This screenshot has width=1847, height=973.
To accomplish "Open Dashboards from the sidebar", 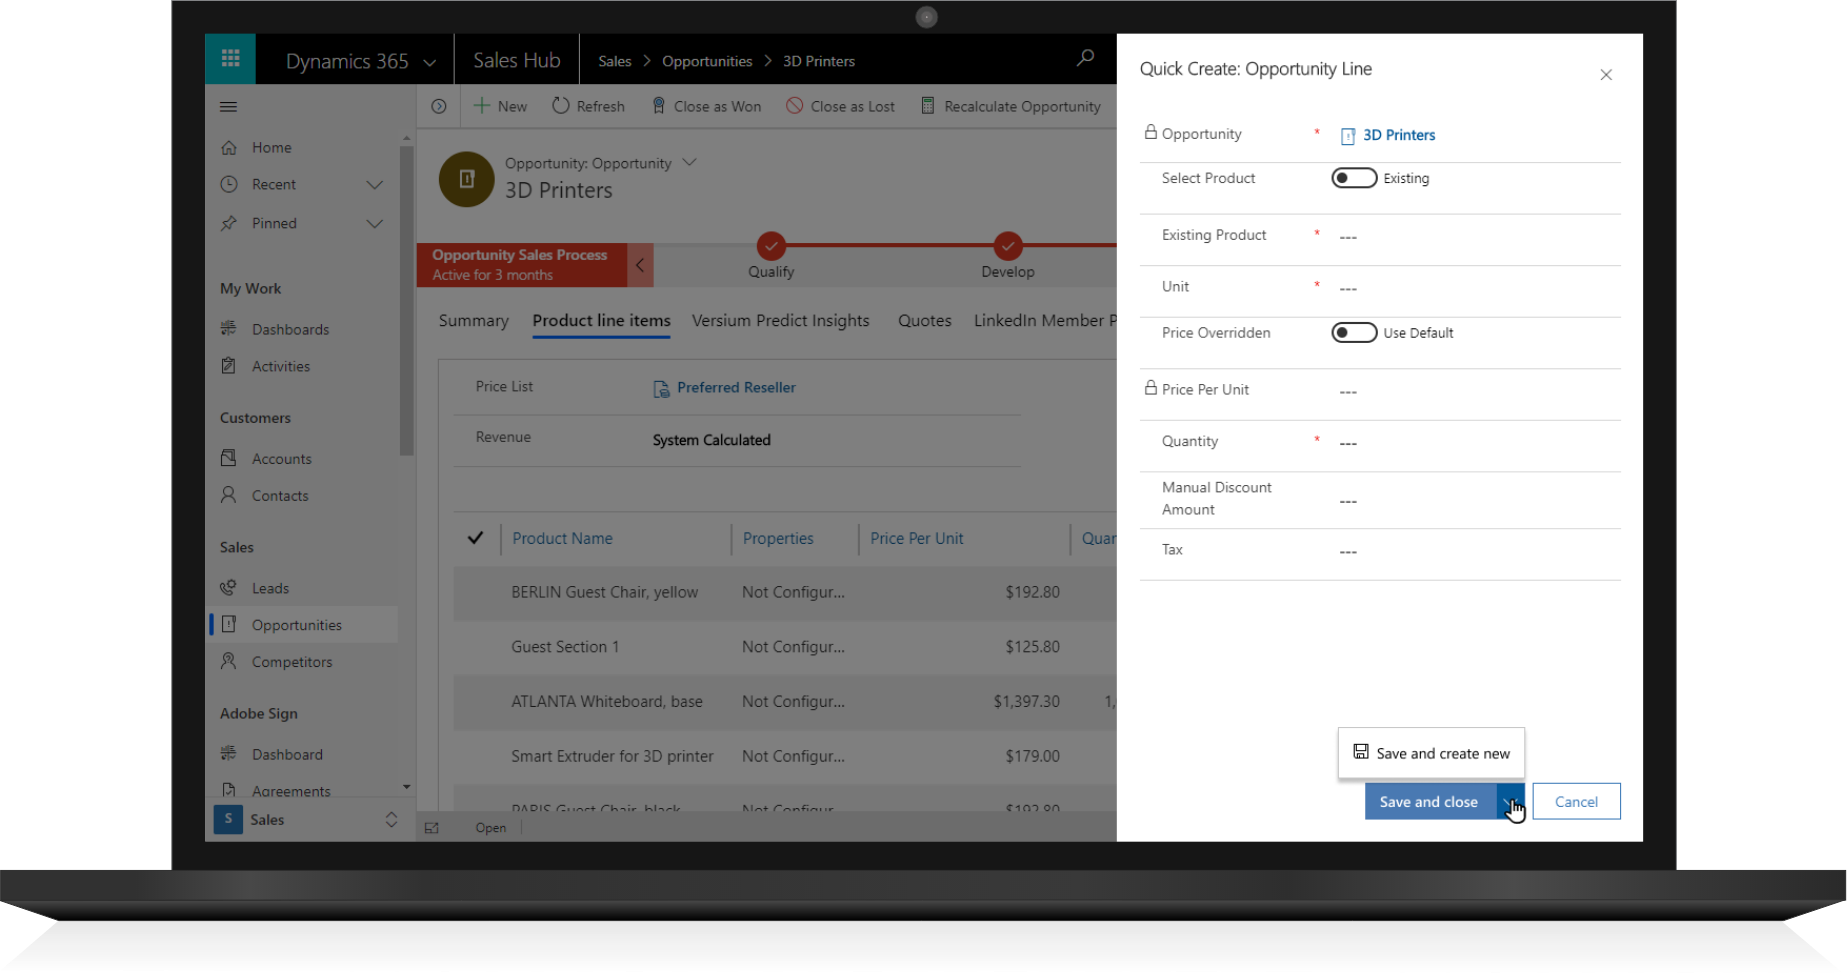I will pyautogui.click(x=290, y=328).
